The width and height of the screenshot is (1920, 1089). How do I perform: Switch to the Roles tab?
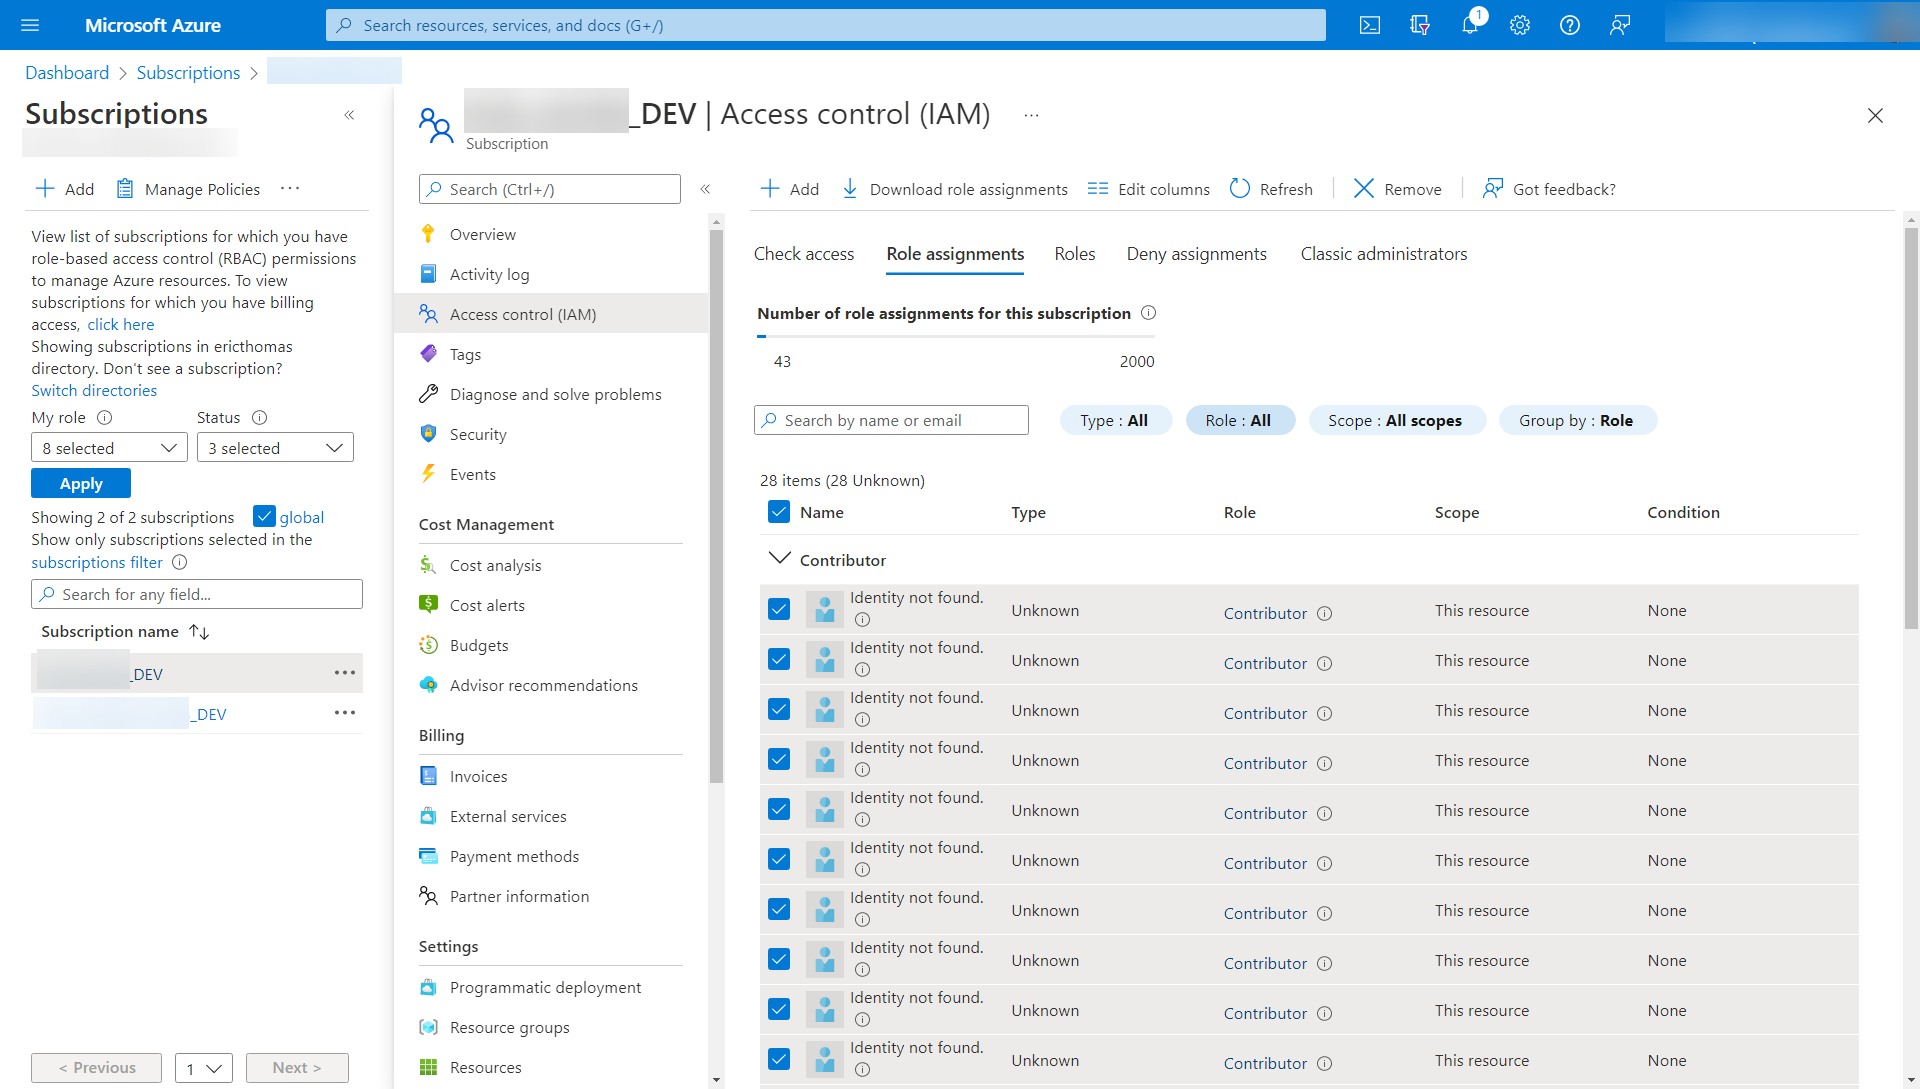(x=1075, y=254)
